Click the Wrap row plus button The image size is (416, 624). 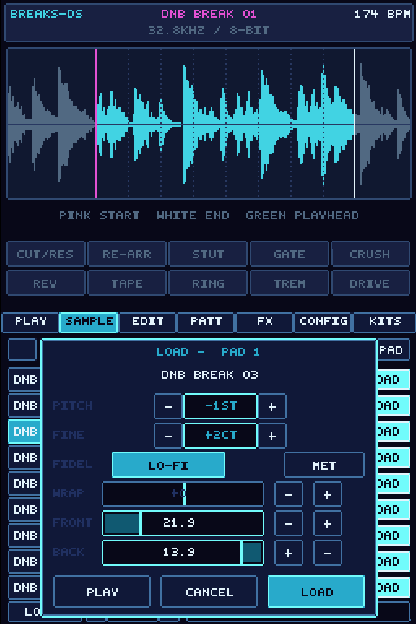(327, 494)
